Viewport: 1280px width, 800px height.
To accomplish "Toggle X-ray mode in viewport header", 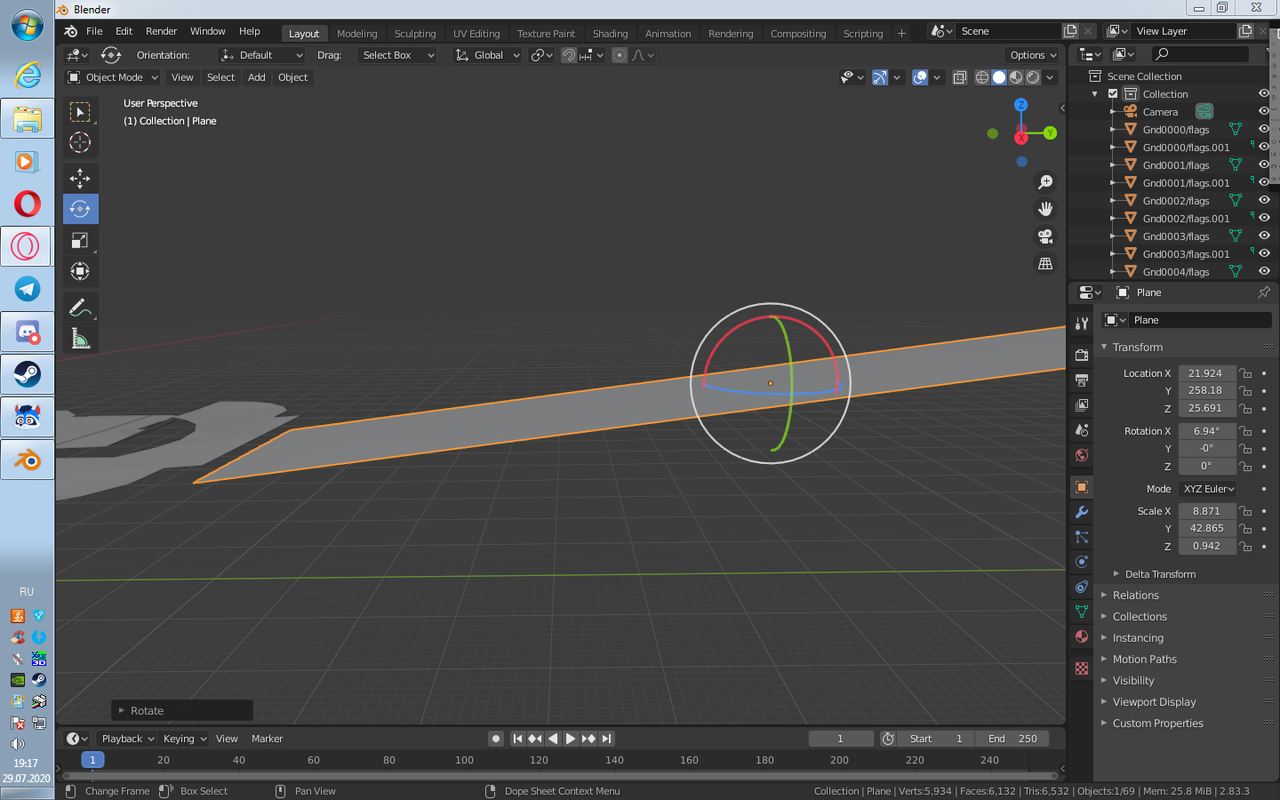I will pyautogui.click(x=959, y=77).
